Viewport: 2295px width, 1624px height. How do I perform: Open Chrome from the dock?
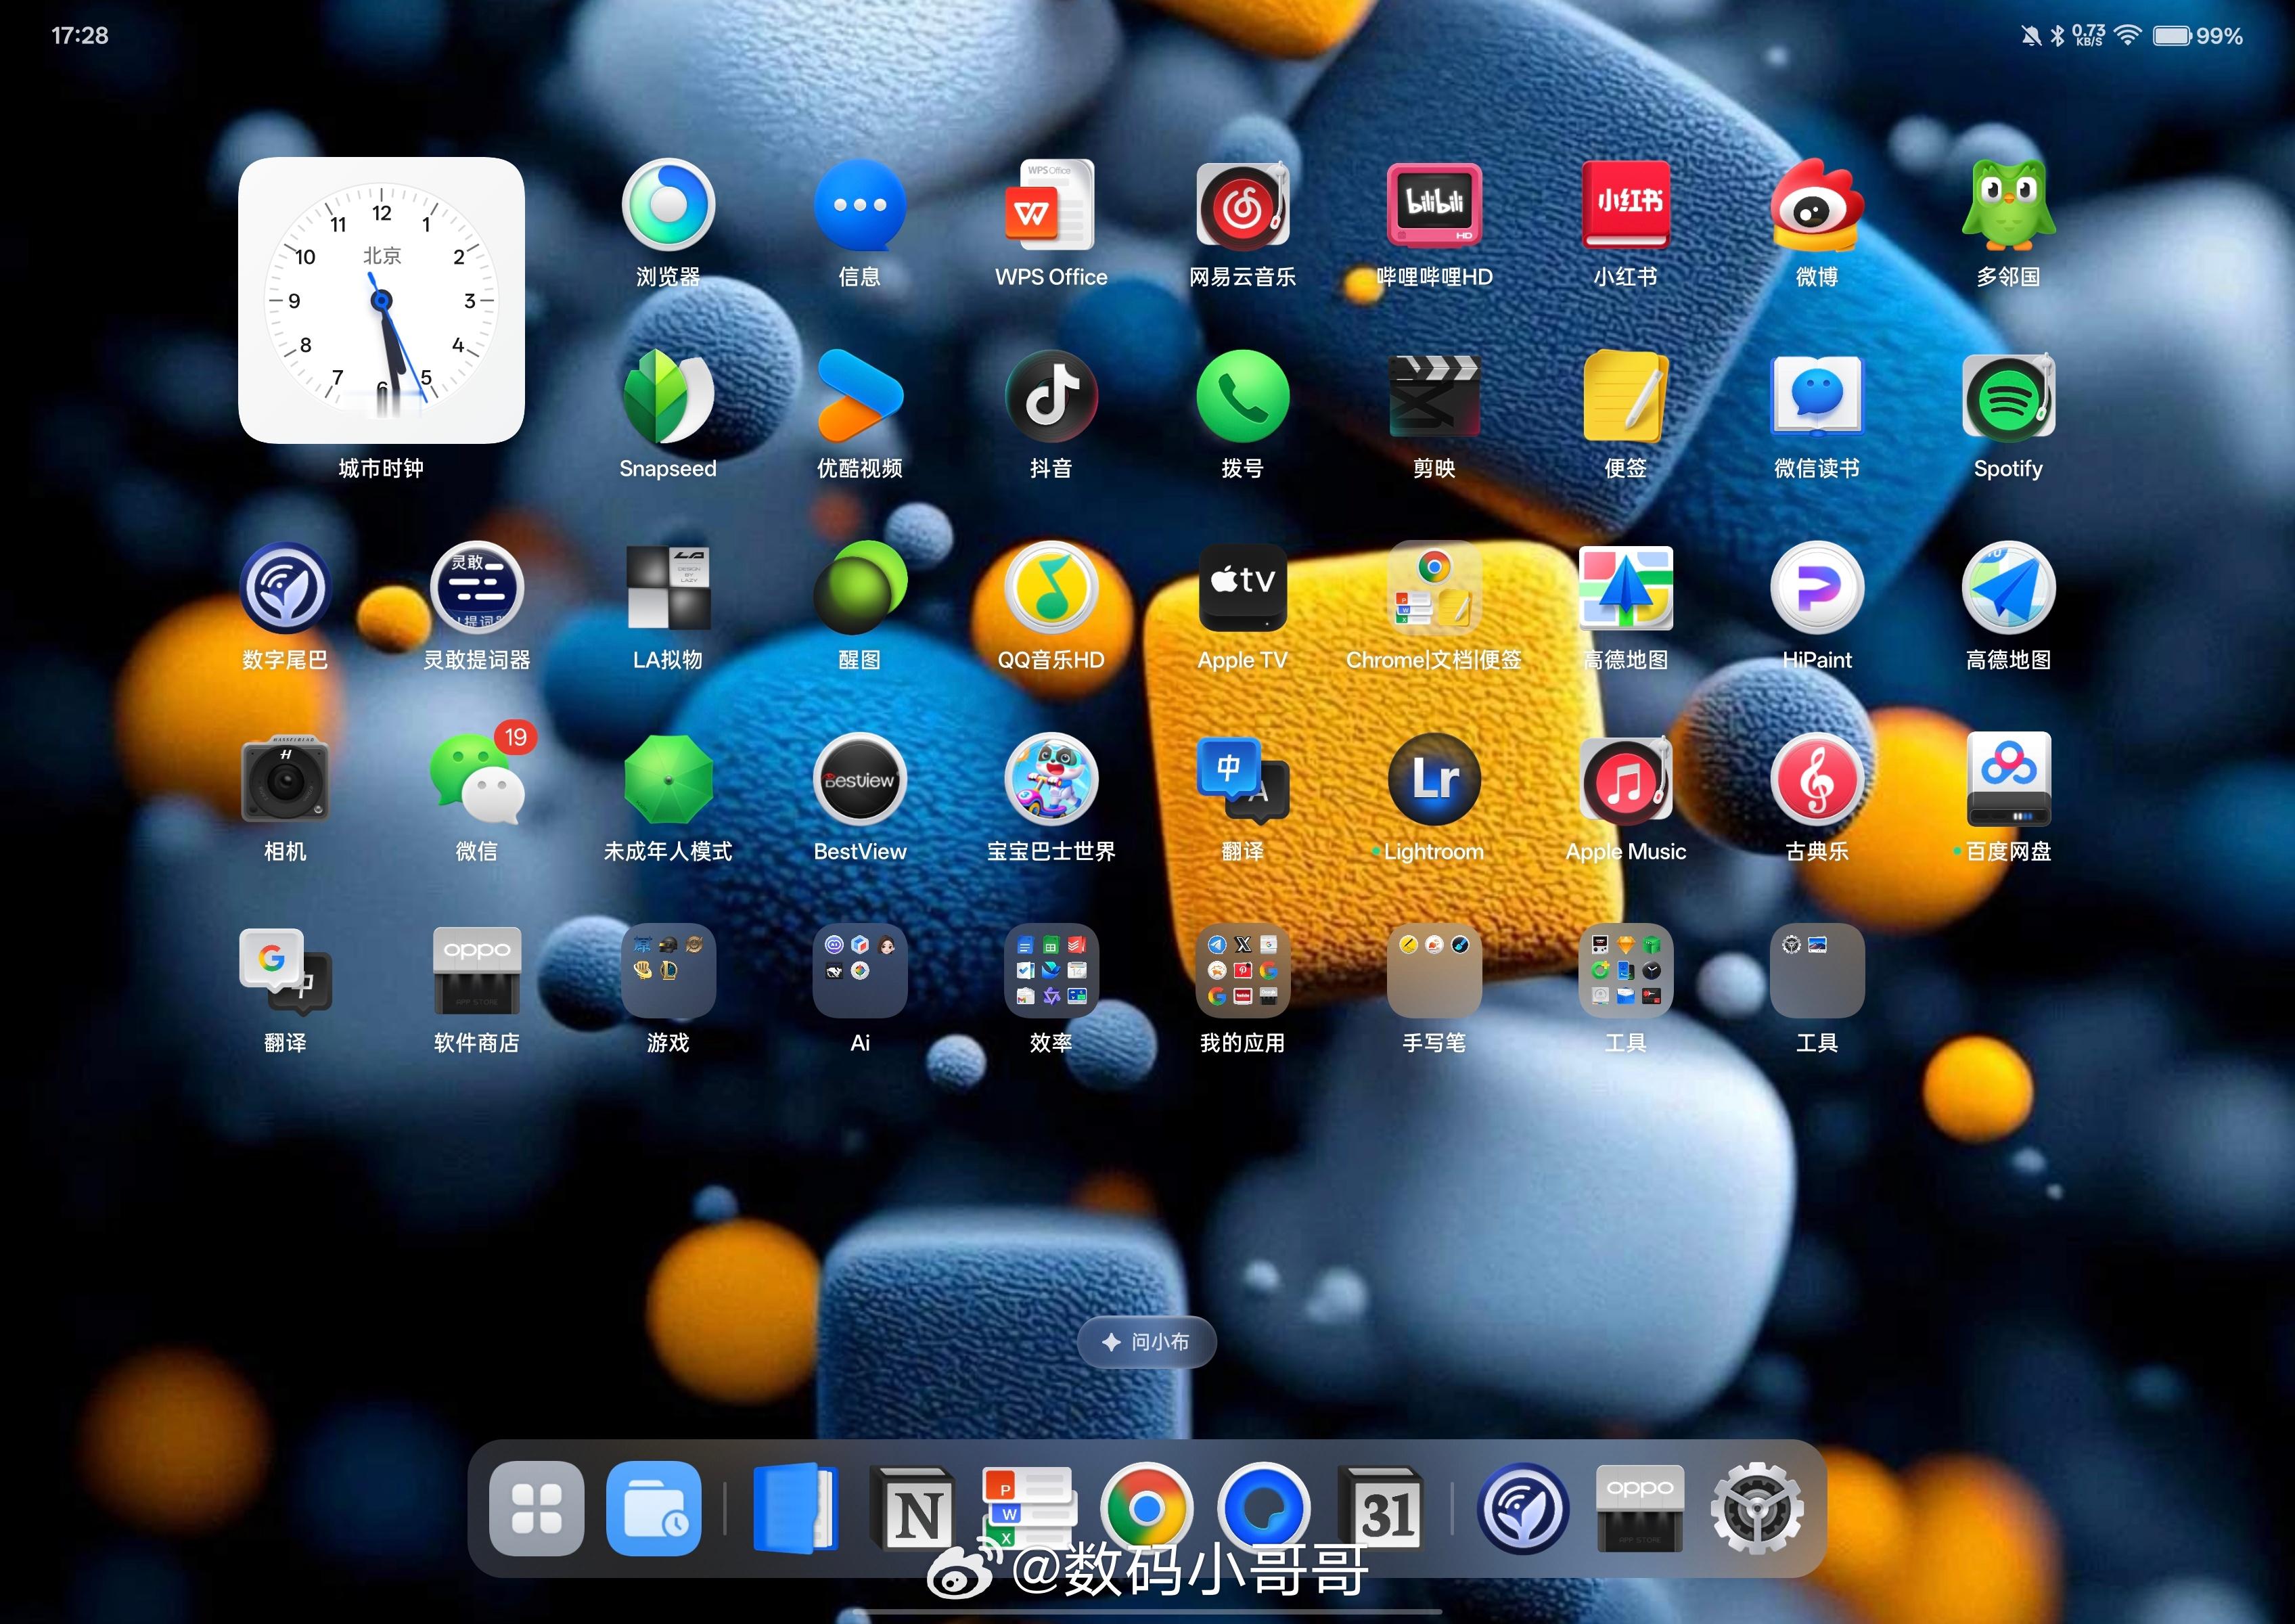tap(1146, 1508)
